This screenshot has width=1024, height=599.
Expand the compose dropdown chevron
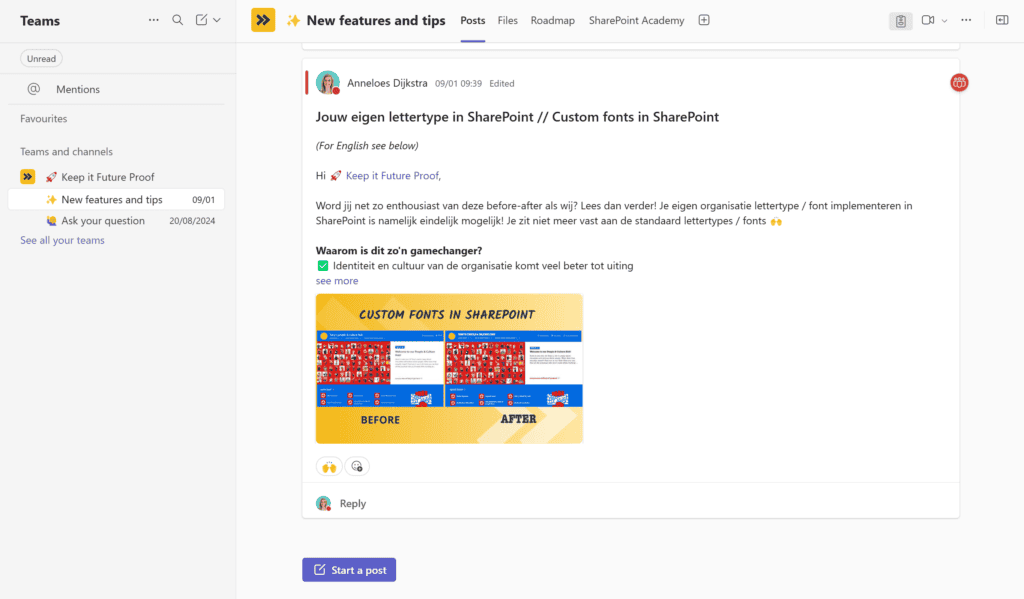217,20
